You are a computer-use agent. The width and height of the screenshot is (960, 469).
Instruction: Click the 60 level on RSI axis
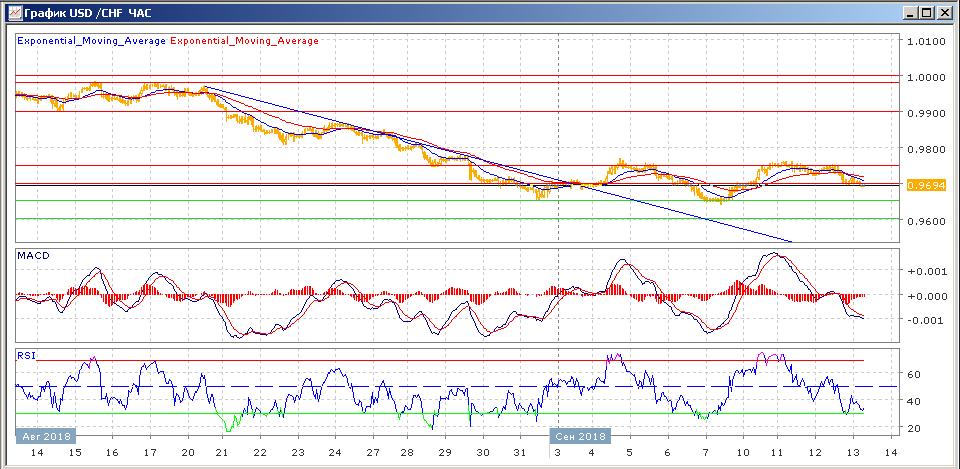pos(912,374)
